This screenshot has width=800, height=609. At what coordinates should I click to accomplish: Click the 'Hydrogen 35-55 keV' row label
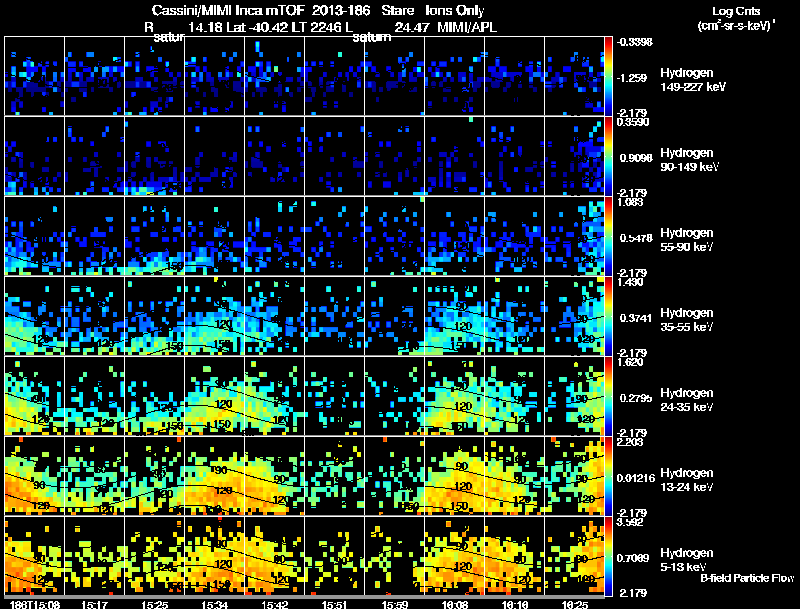tap(687, 320)
